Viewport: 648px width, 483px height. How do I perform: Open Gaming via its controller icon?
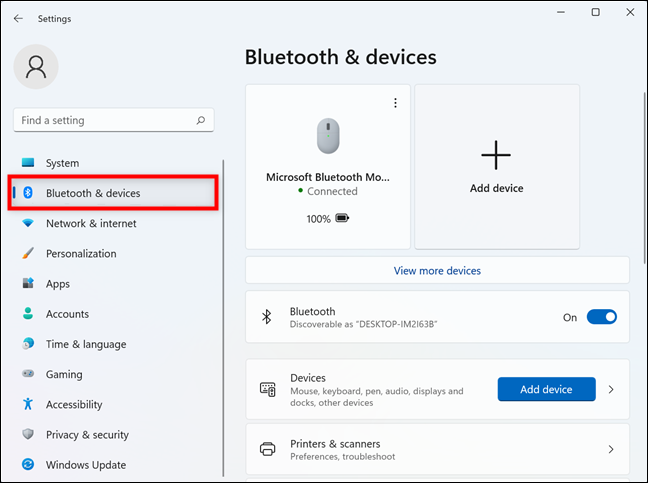(x=28, y=374)
